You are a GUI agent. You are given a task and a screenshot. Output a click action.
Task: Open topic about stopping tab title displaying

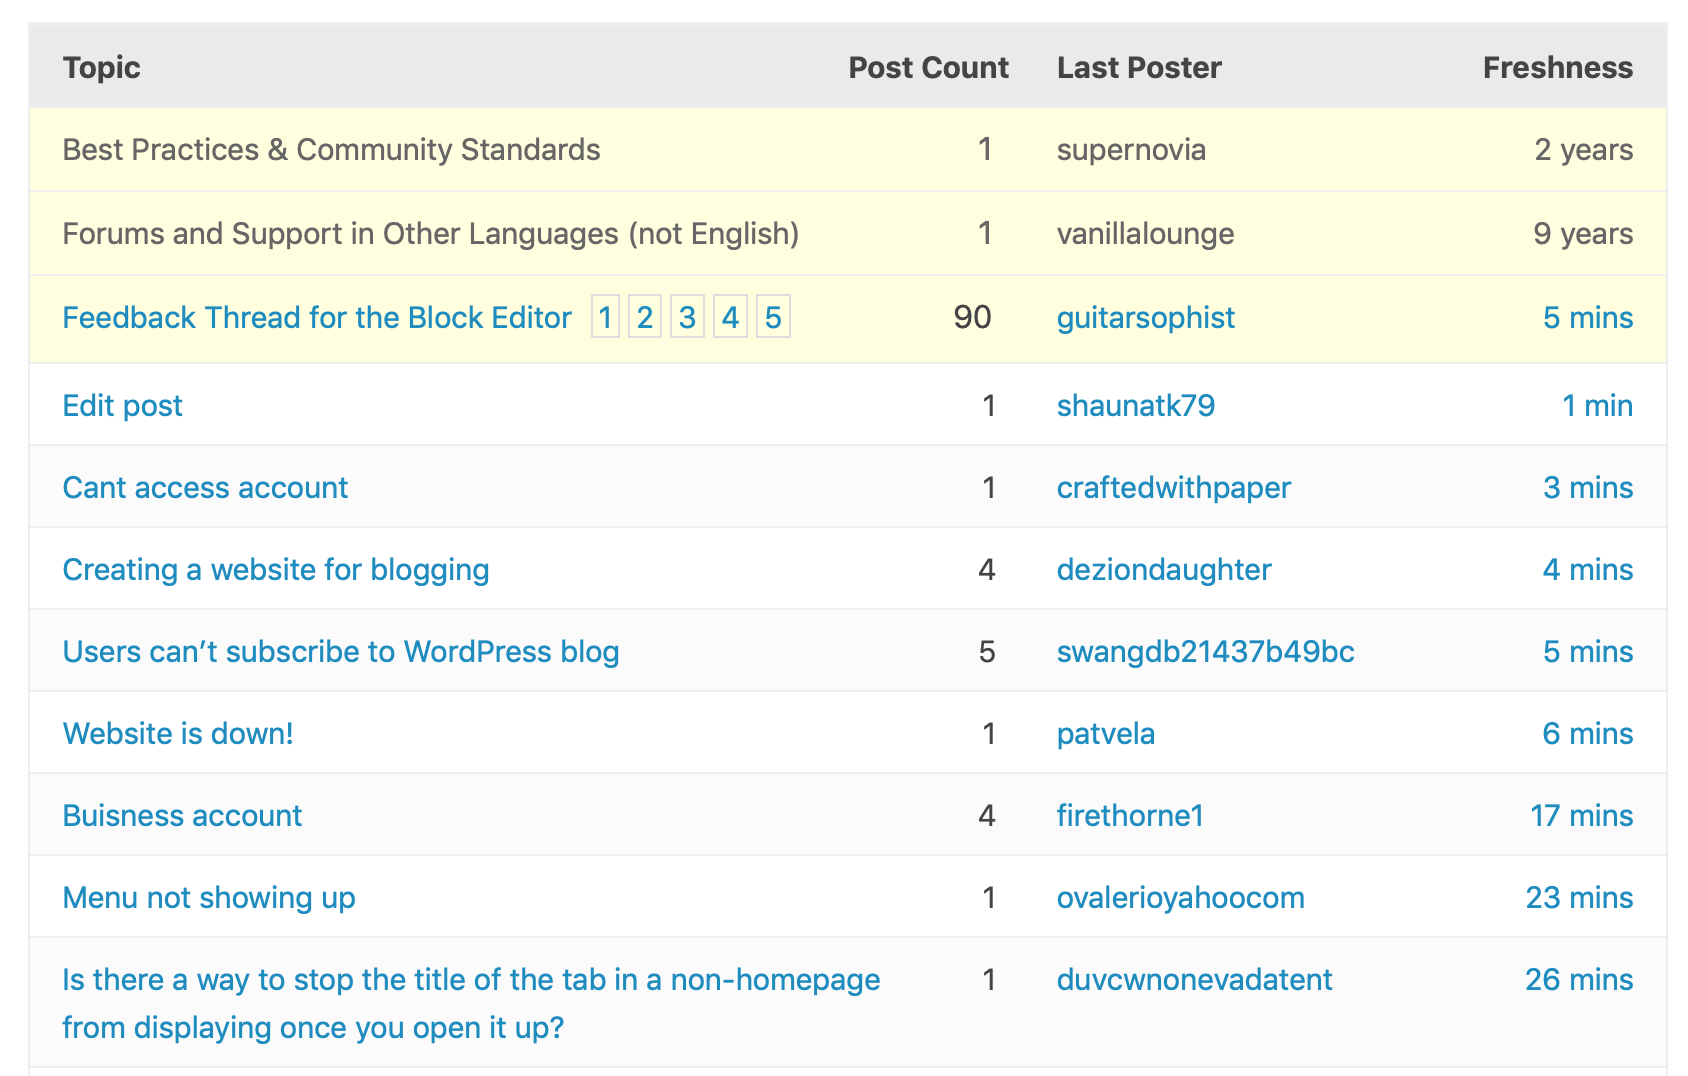470,1003
